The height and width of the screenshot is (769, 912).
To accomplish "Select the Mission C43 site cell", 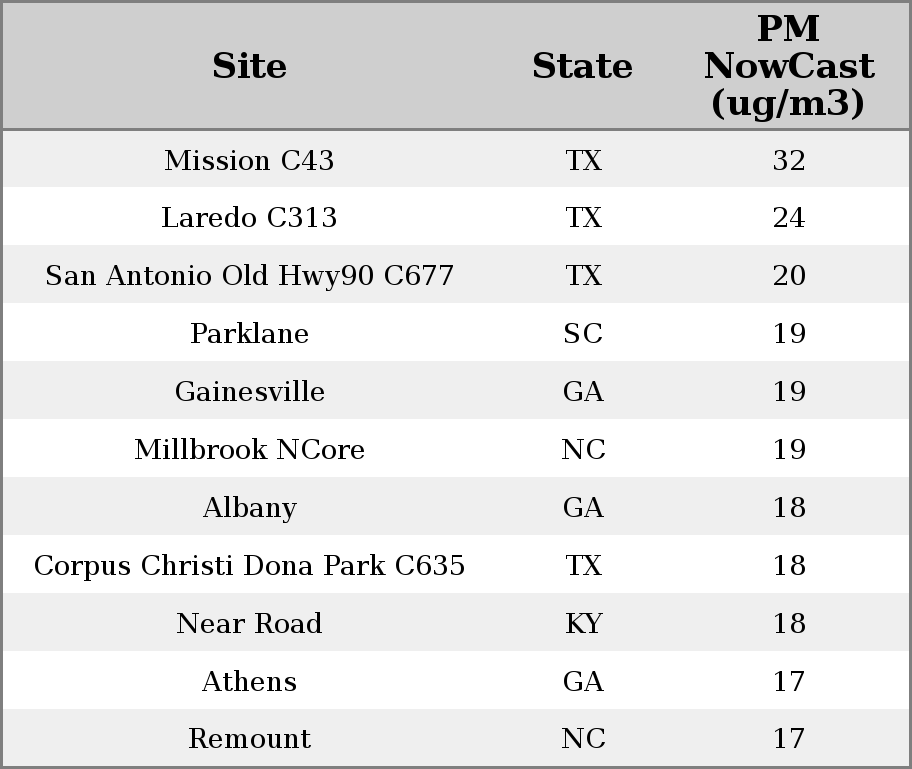I will pyautogui.click(x=249, y=160).
